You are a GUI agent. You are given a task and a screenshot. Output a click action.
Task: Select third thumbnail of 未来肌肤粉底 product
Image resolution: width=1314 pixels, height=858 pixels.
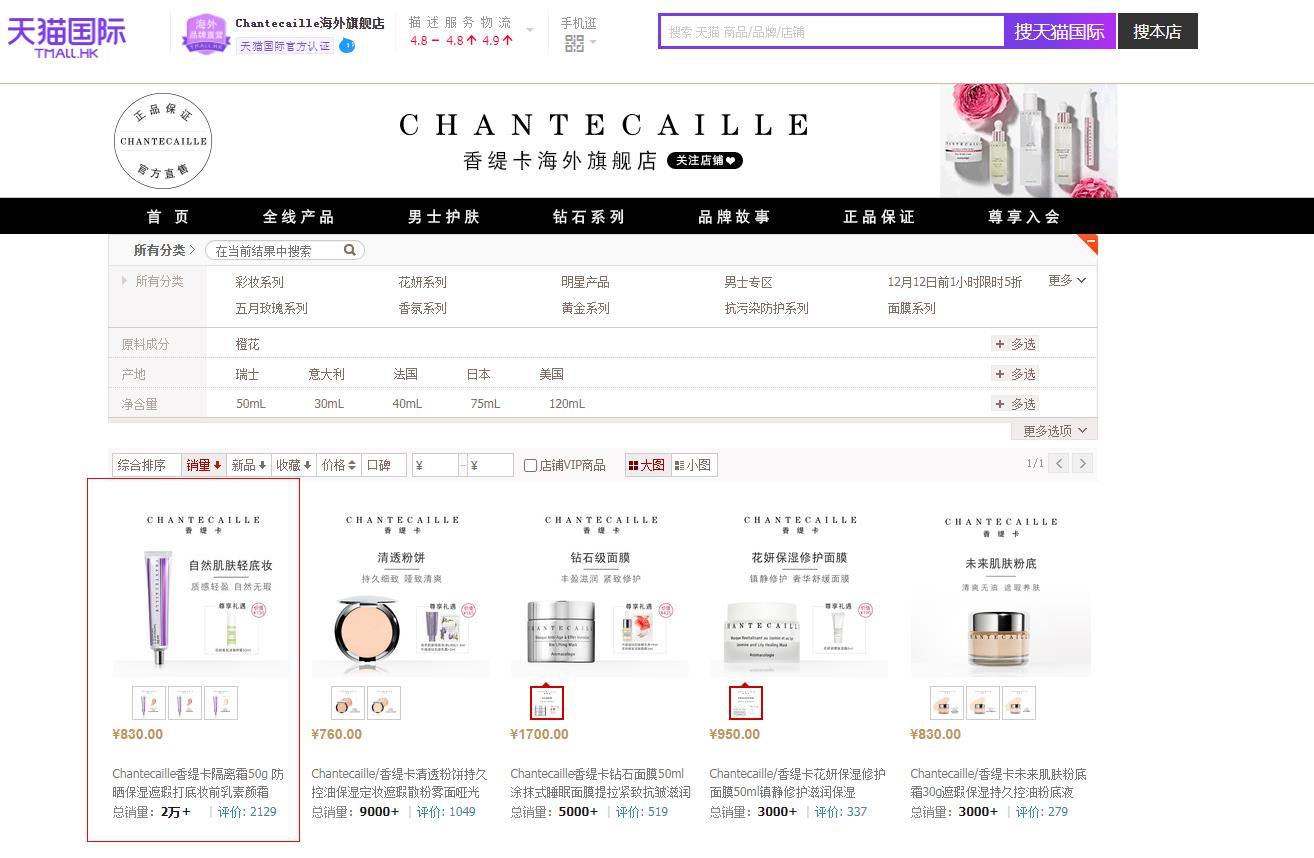coord(1019,703)
